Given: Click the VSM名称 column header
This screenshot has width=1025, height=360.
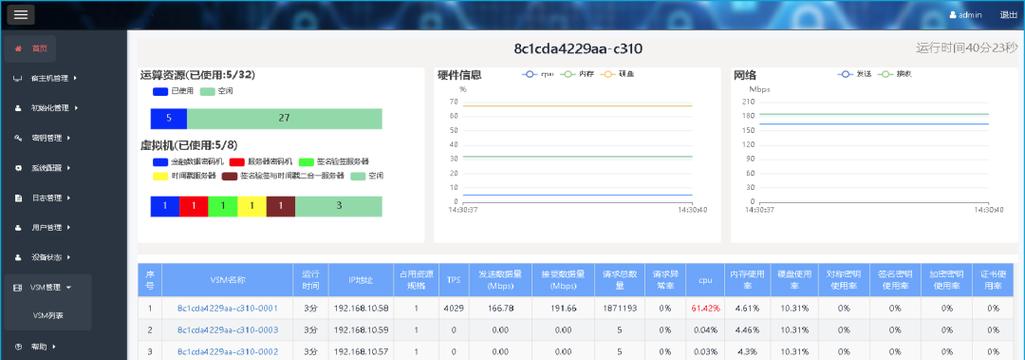Looking at the screenshot, I should point(227,280).
